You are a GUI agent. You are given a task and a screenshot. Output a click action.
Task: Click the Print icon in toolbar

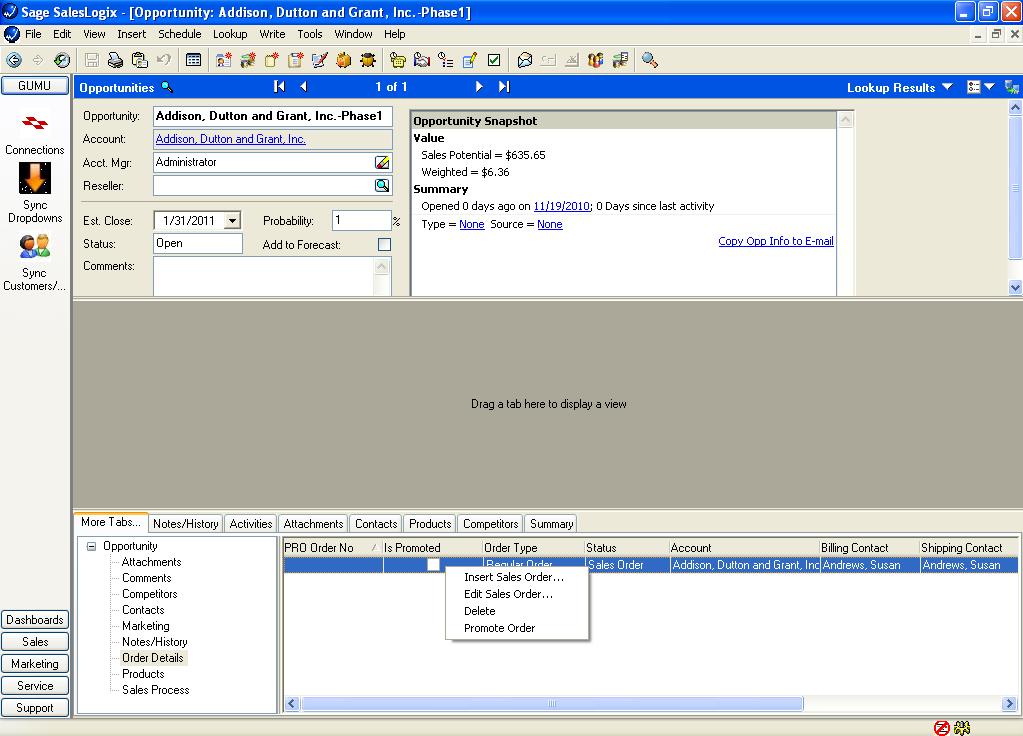115,61
